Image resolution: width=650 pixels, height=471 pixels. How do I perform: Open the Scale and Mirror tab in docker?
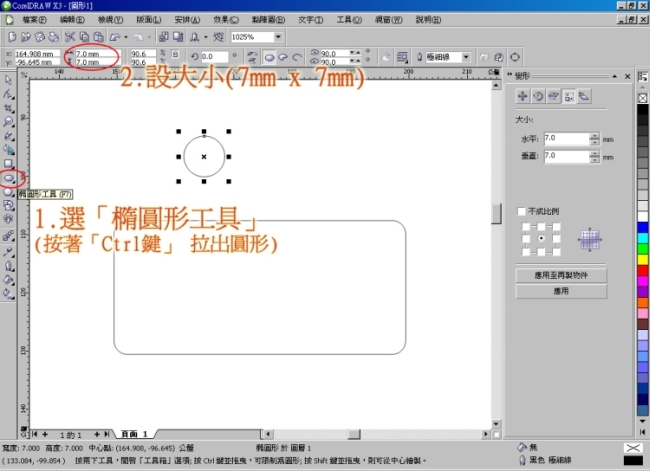(x=553, y=96)
